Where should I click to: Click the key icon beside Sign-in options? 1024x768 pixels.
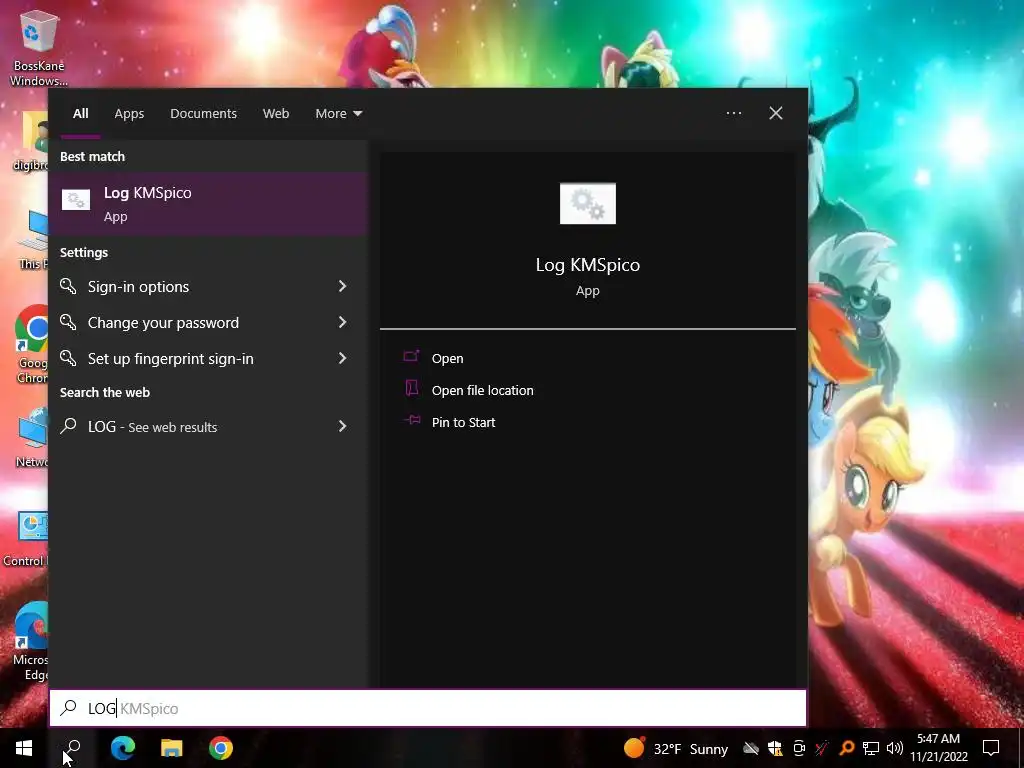coord(68,285)
